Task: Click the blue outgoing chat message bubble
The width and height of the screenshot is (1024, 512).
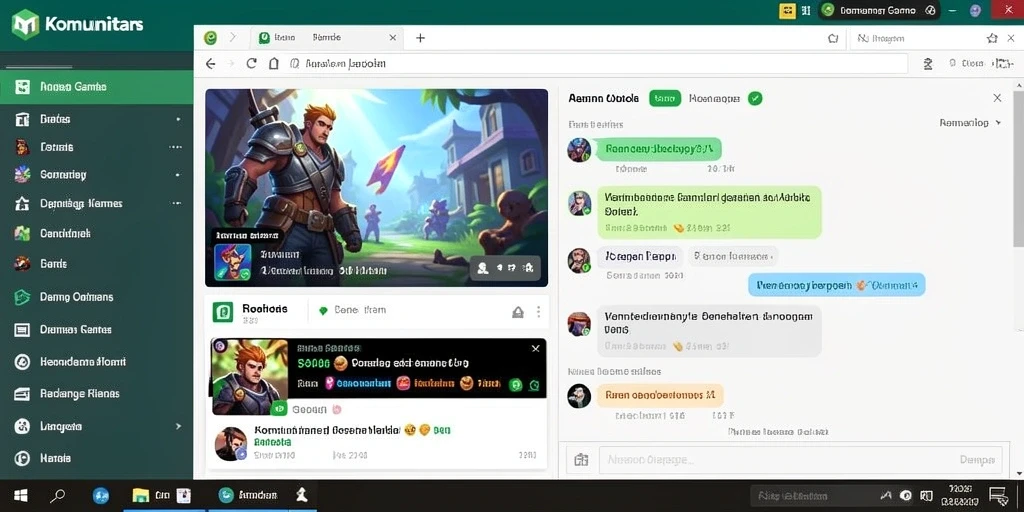Action: [x=837, y=285]
